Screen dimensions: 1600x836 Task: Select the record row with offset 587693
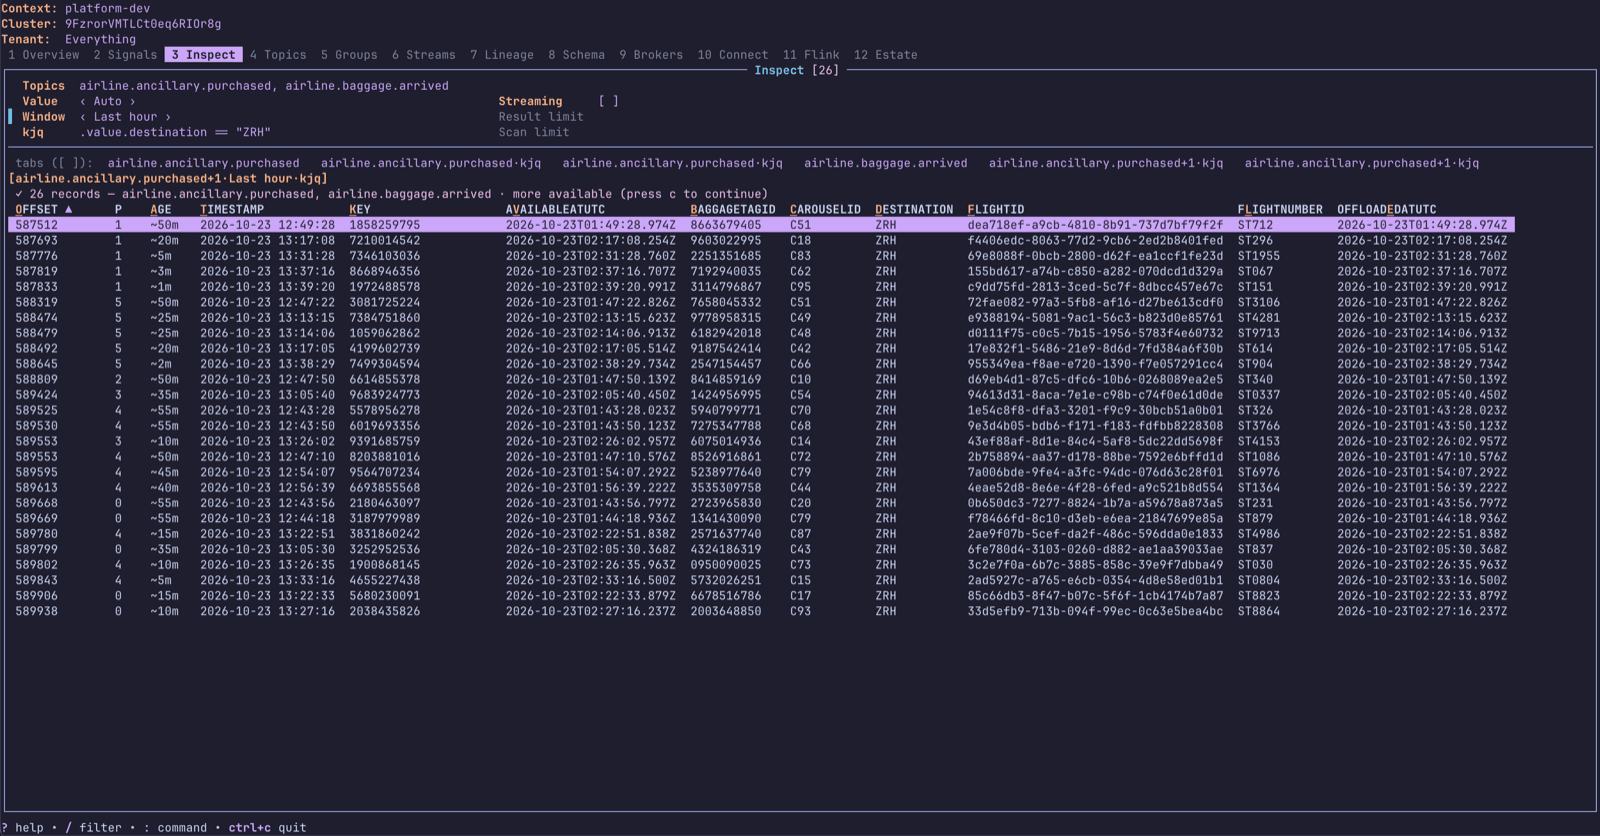pyautogui.click(x=761, y=240)
